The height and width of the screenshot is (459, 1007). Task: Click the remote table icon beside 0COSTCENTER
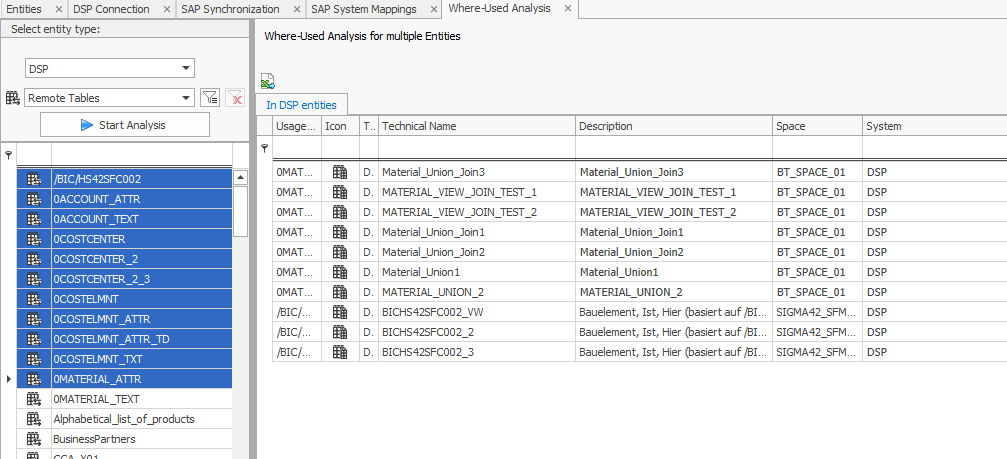(x=34, y=240)
